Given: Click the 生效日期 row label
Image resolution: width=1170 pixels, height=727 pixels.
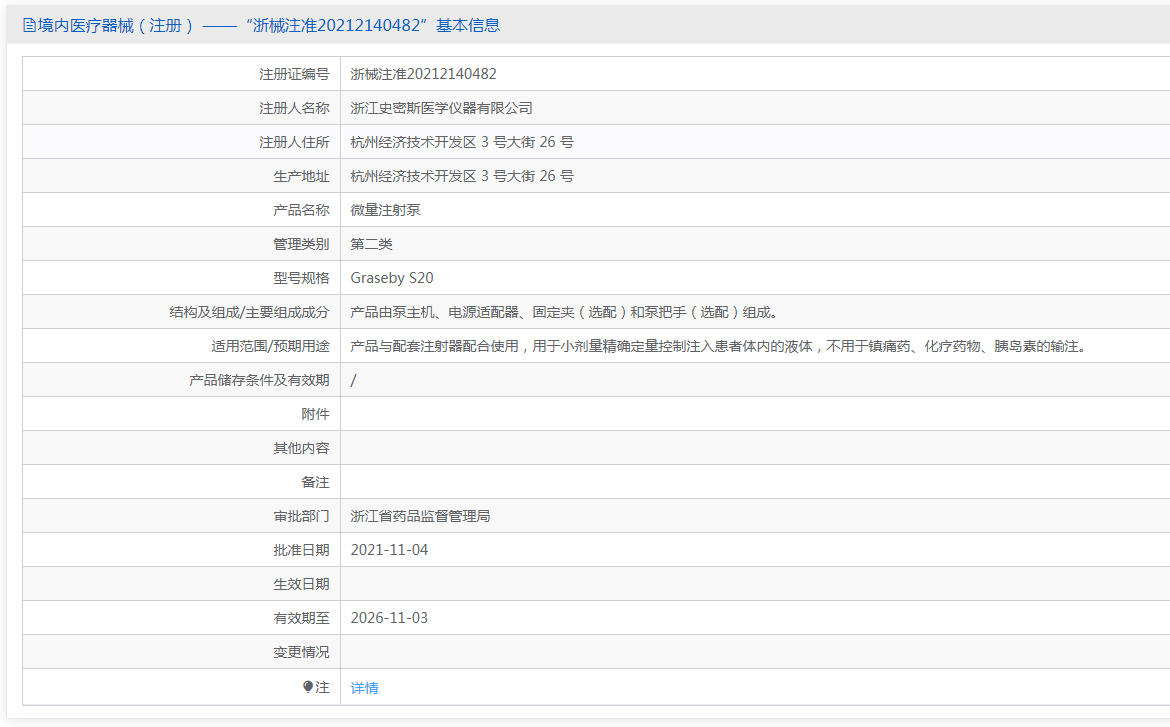Looking at the screenshot, I should (x=301, y=584).
